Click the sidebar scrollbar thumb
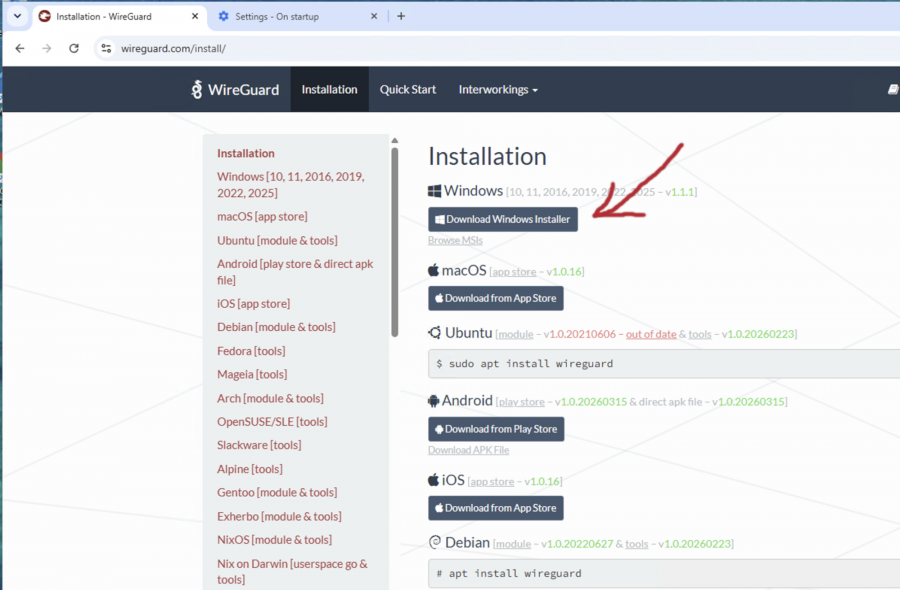900x590 pixels. coord(394,242)
